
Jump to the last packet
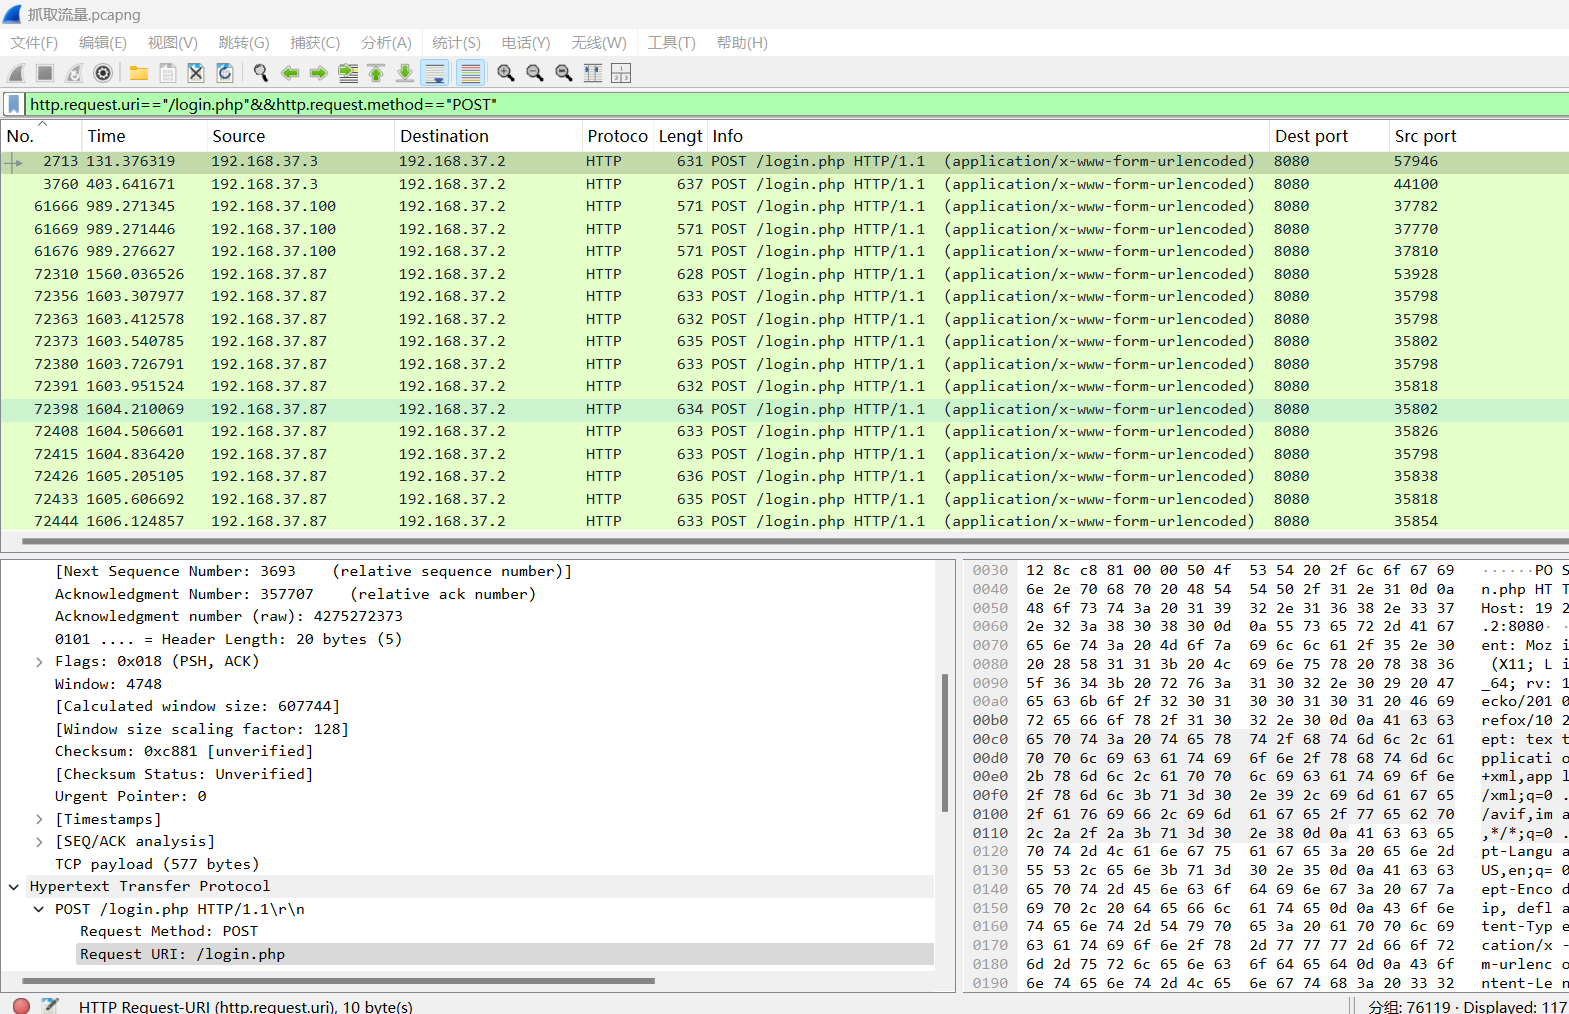[405, 73]
